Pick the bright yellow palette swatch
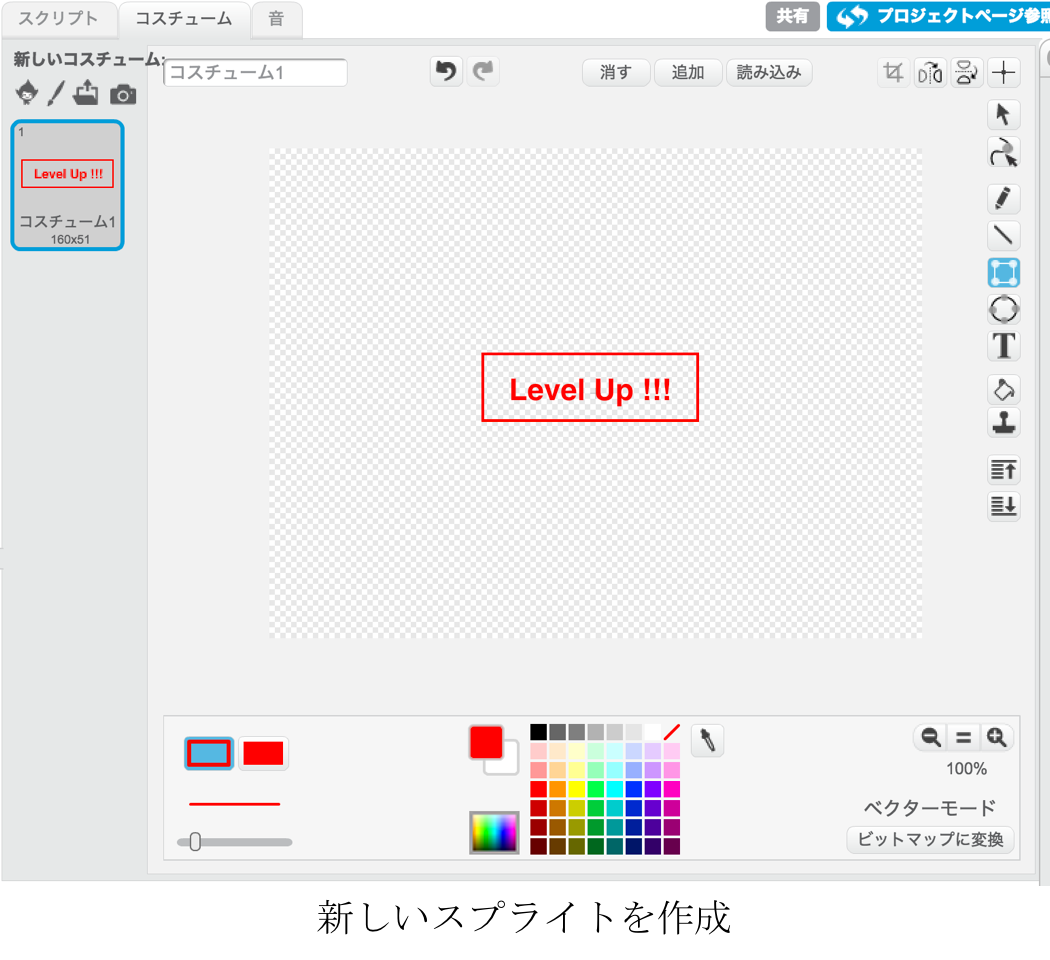Viewport: 1050px width, 960px height. pyautogui.click(x=577, y=789)
